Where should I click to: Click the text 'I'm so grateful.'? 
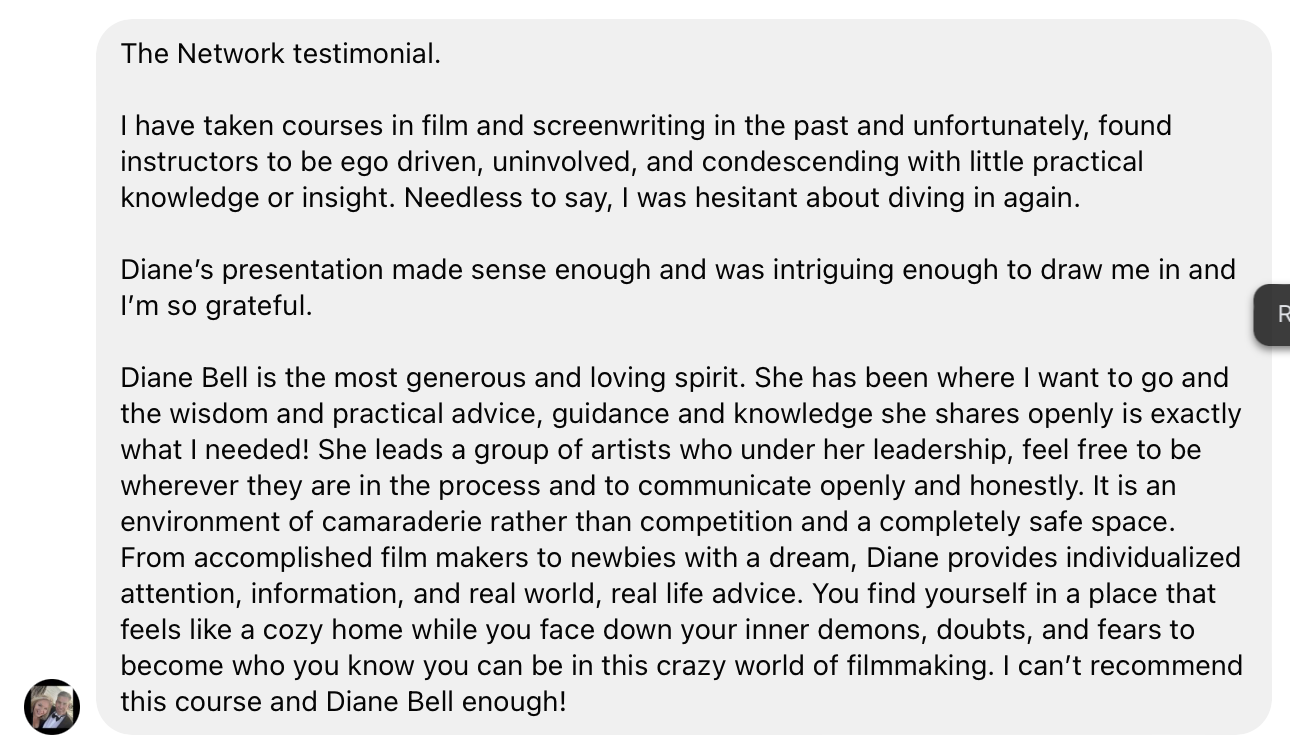tap(216, 306)
